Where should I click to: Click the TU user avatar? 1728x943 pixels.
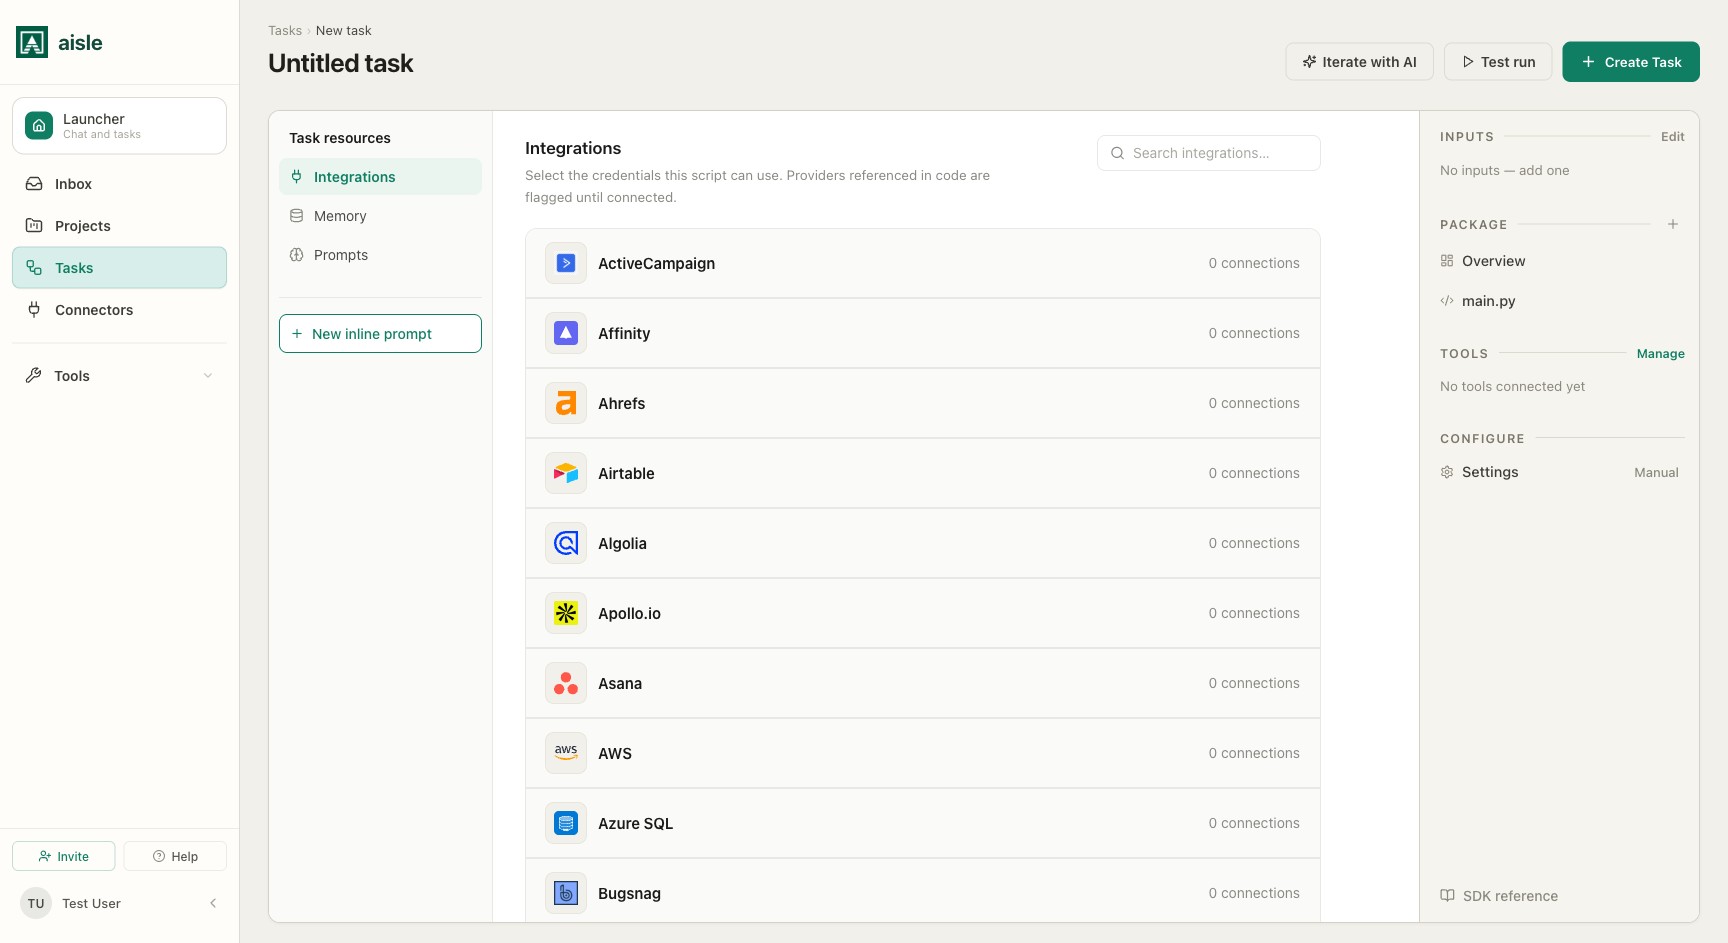(x=36, y=903)
